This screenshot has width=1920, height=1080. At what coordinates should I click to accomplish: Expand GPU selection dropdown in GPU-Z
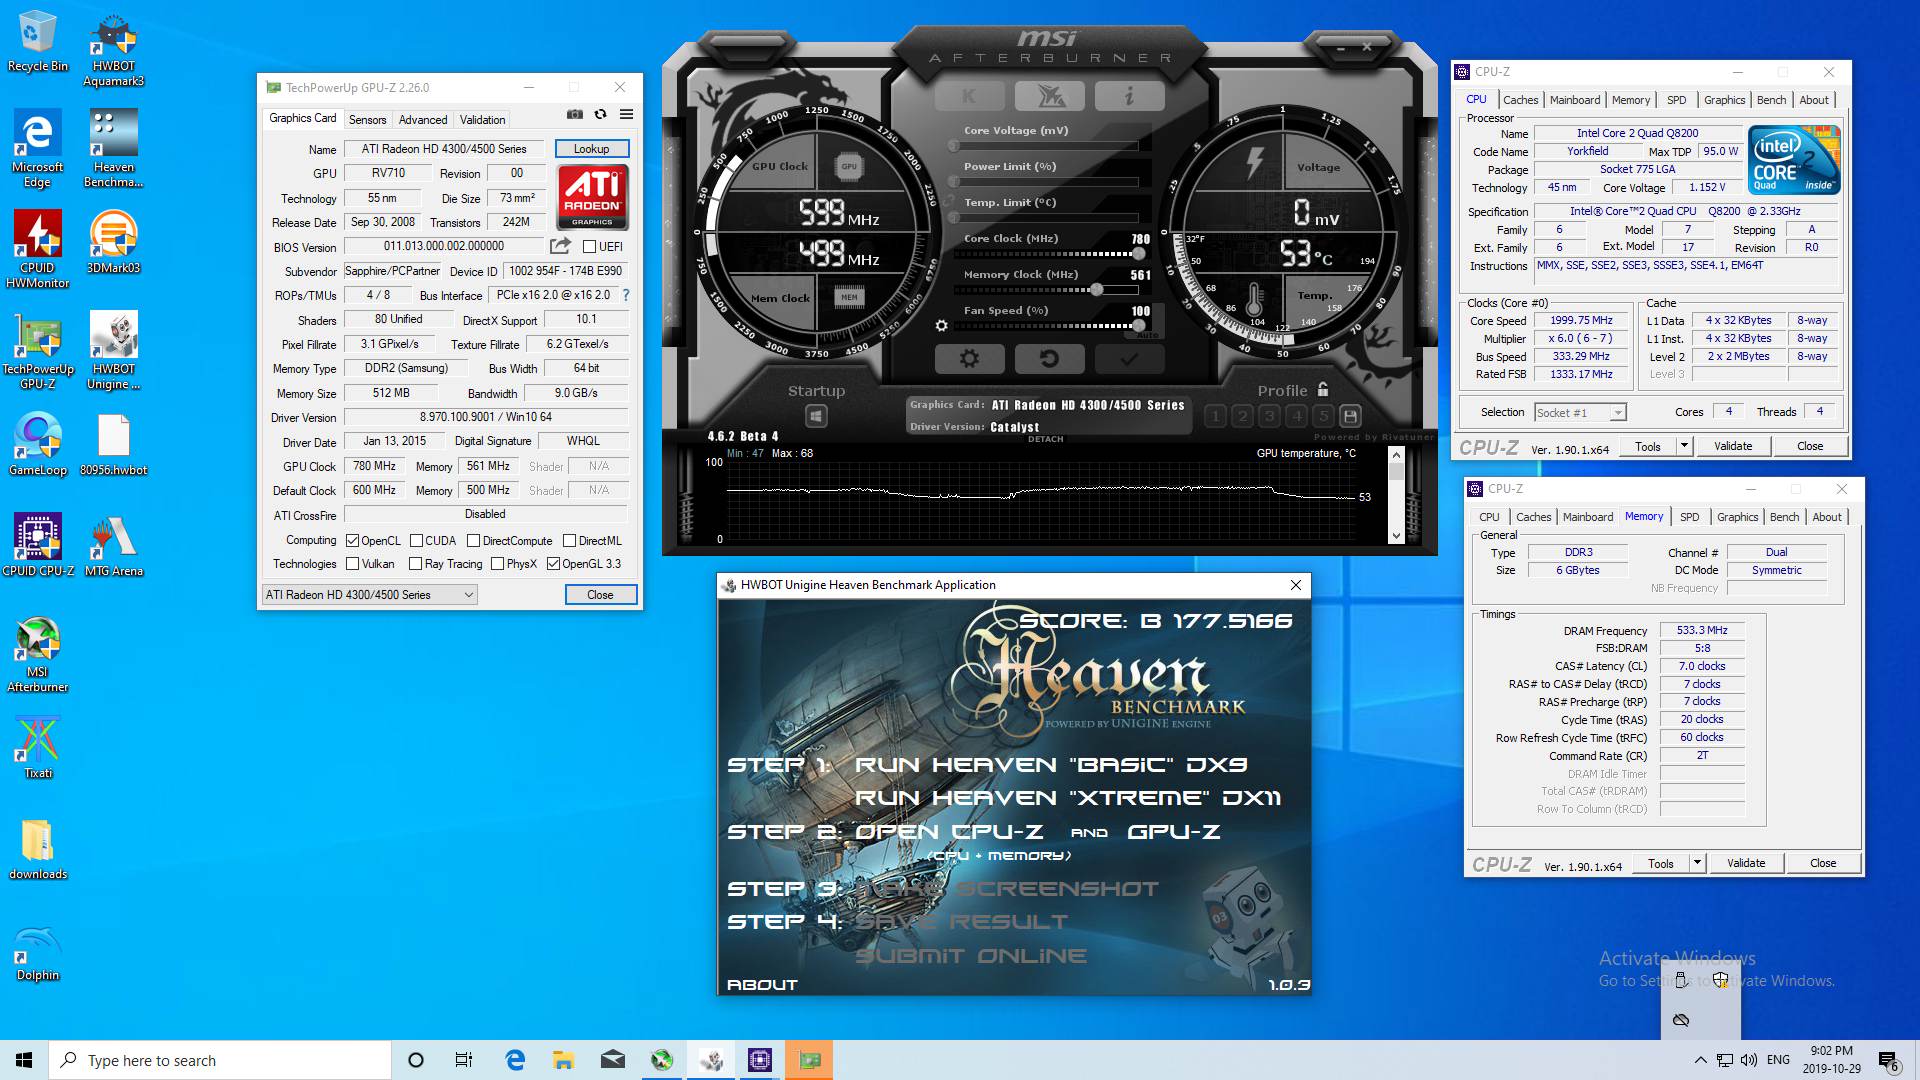coord(467,595)
